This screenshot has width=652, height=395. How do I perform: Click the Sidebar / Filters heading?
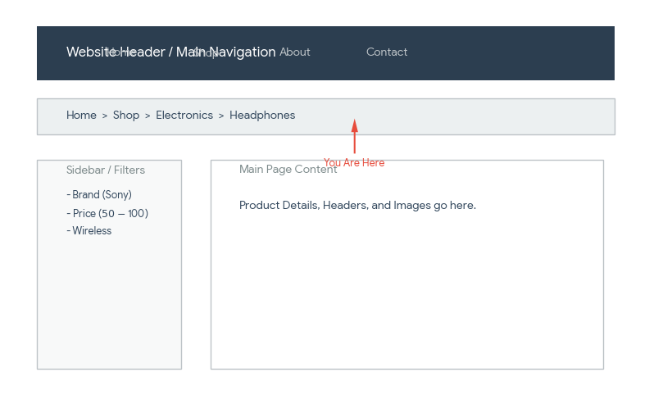click(x=105, y=170)
